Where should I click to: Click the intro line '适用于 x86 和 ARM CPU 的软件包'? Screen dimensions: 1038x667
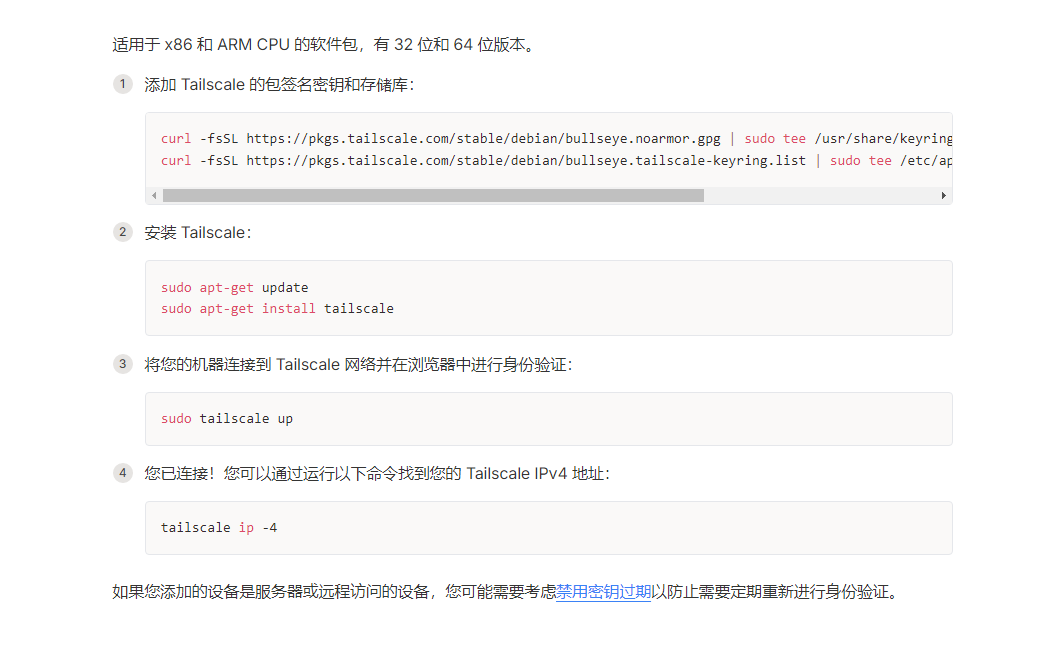pyautogui.click(x=324, y=44)
